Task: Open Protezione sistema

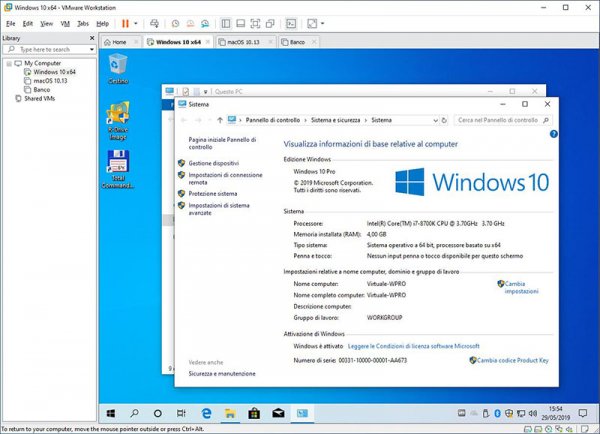Action: [213, 194]
